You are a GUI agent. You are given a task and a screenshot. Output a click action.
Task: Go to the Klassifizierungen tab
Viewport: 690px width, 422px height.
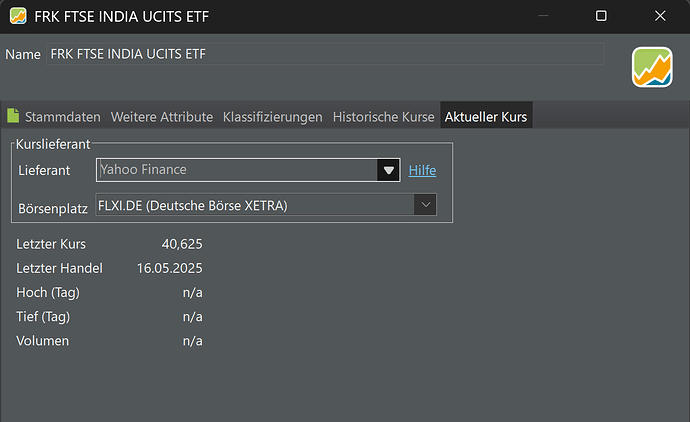(x=272, y=117)
